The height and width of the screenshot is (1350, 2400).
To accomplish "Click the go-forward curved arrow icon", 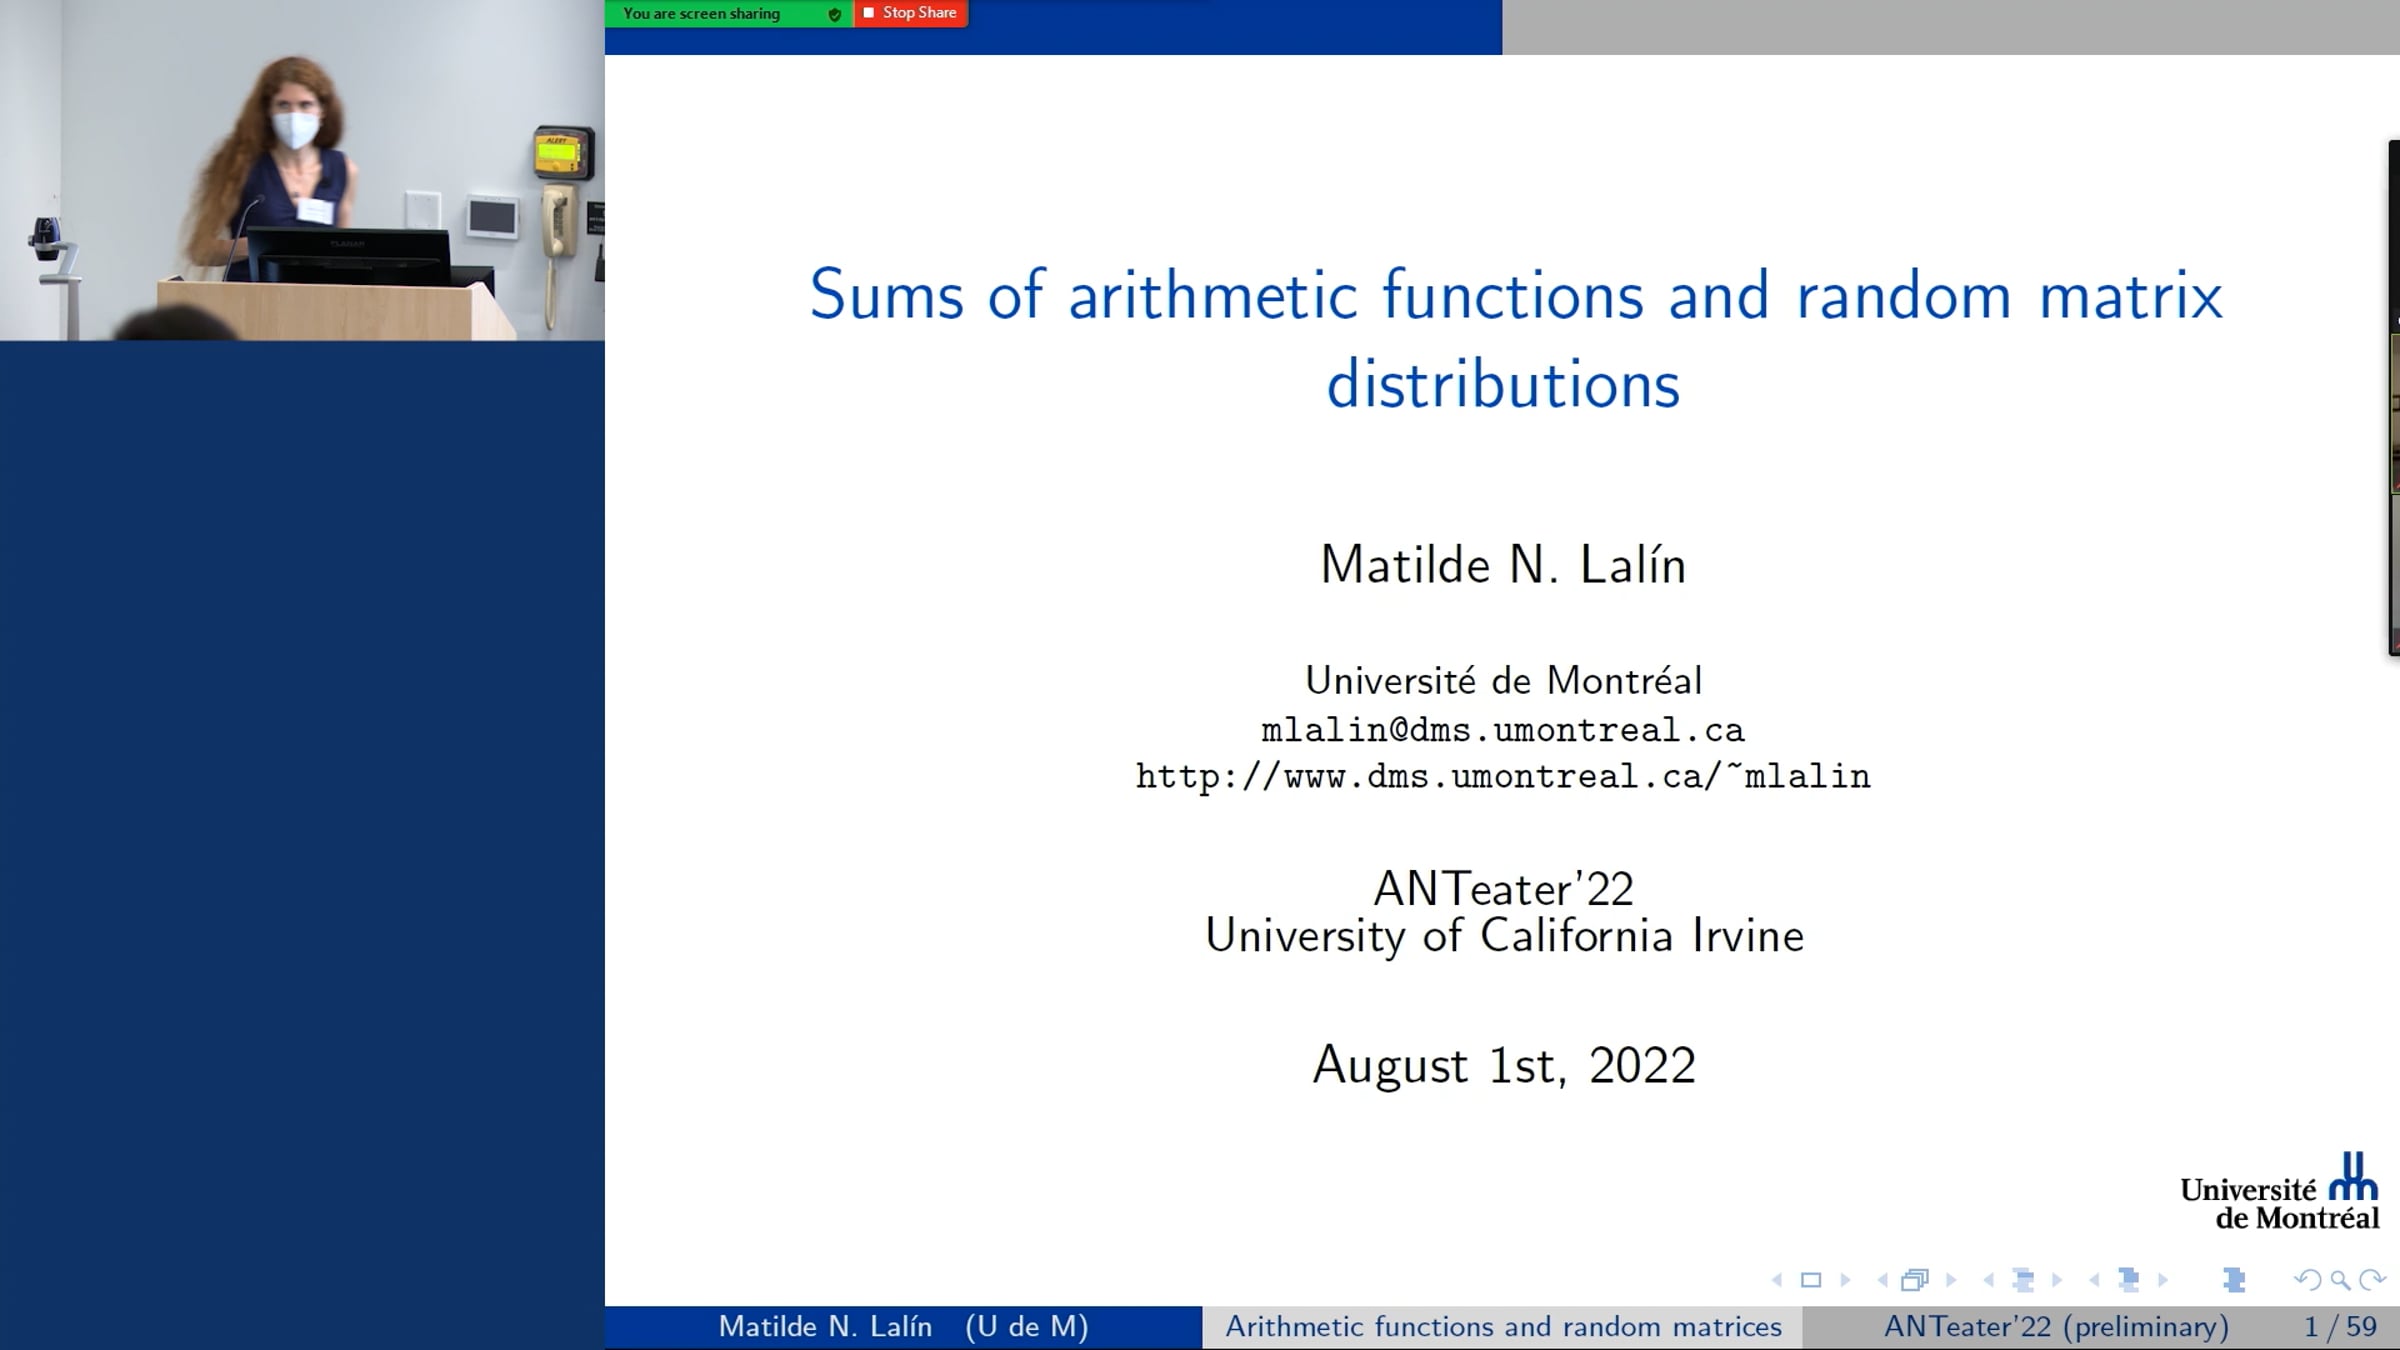I will tap(2372, 1280).
